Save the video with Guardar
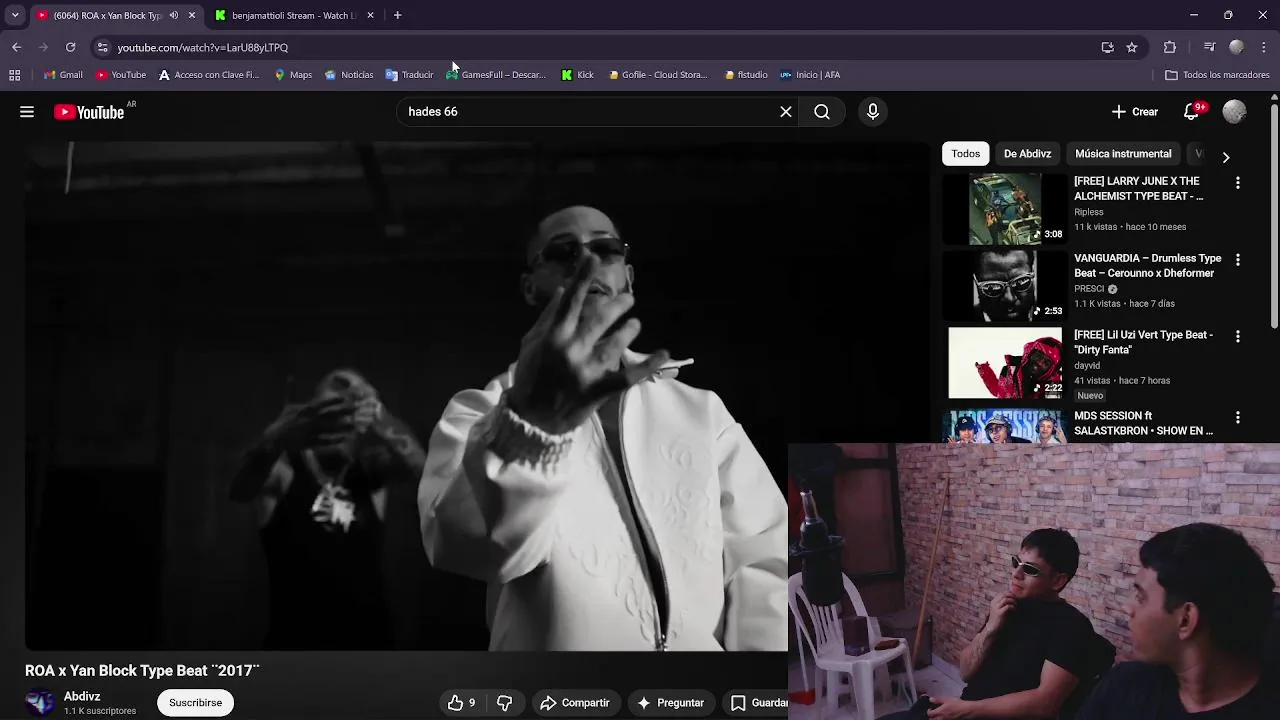Image resolution: width=1280 pixels, height=720 pixels. (758, 703)
